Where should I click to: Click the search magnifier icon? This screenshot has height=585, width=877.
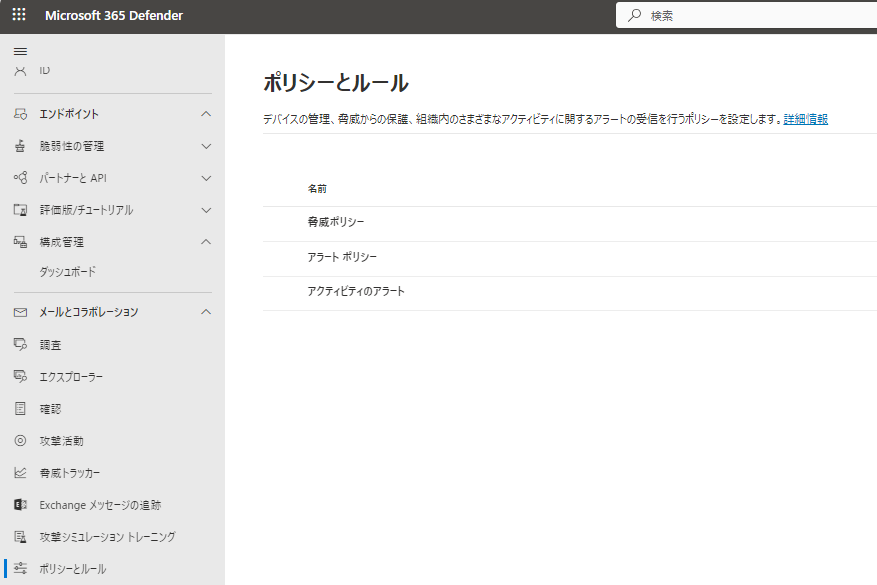click(634, 16)
